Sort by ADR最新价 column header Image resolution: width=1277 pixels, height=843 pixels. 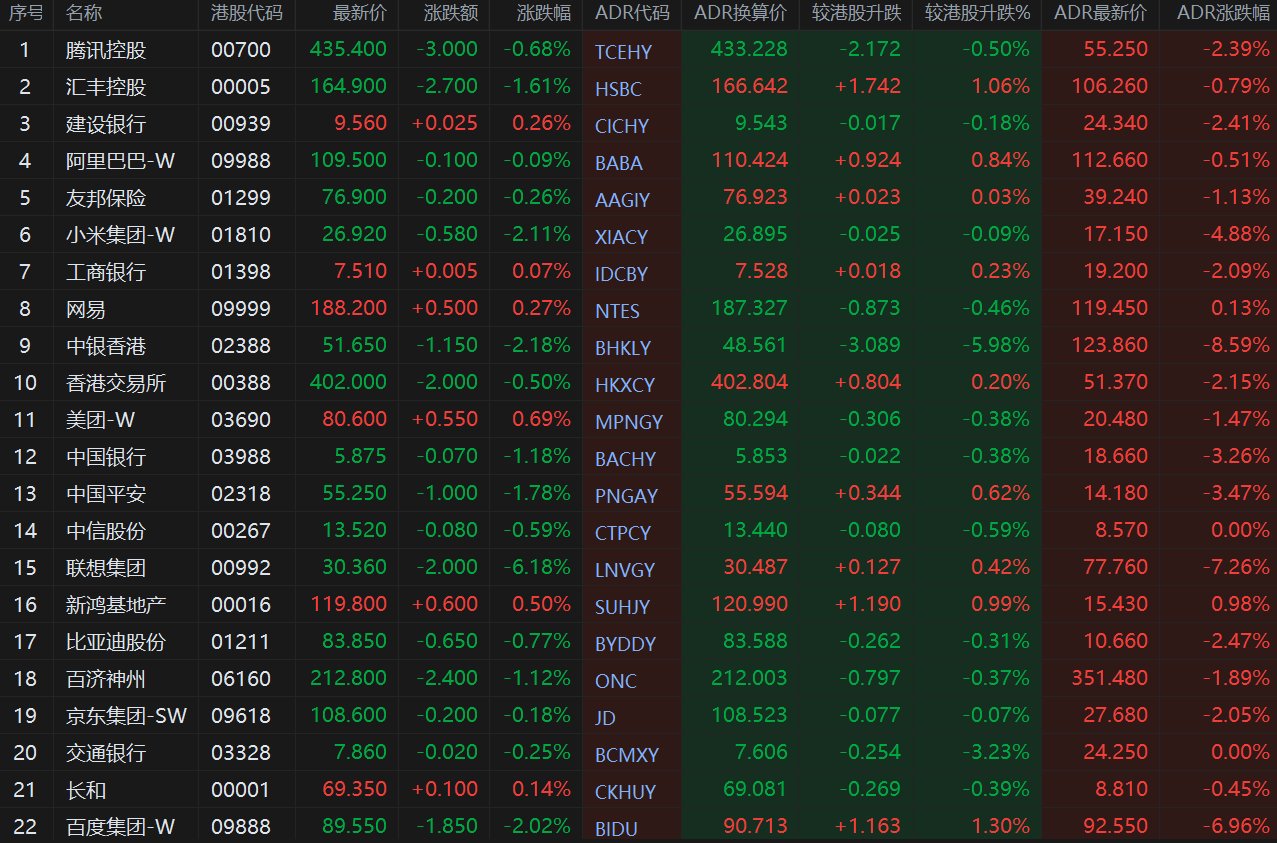(1101, 14)
